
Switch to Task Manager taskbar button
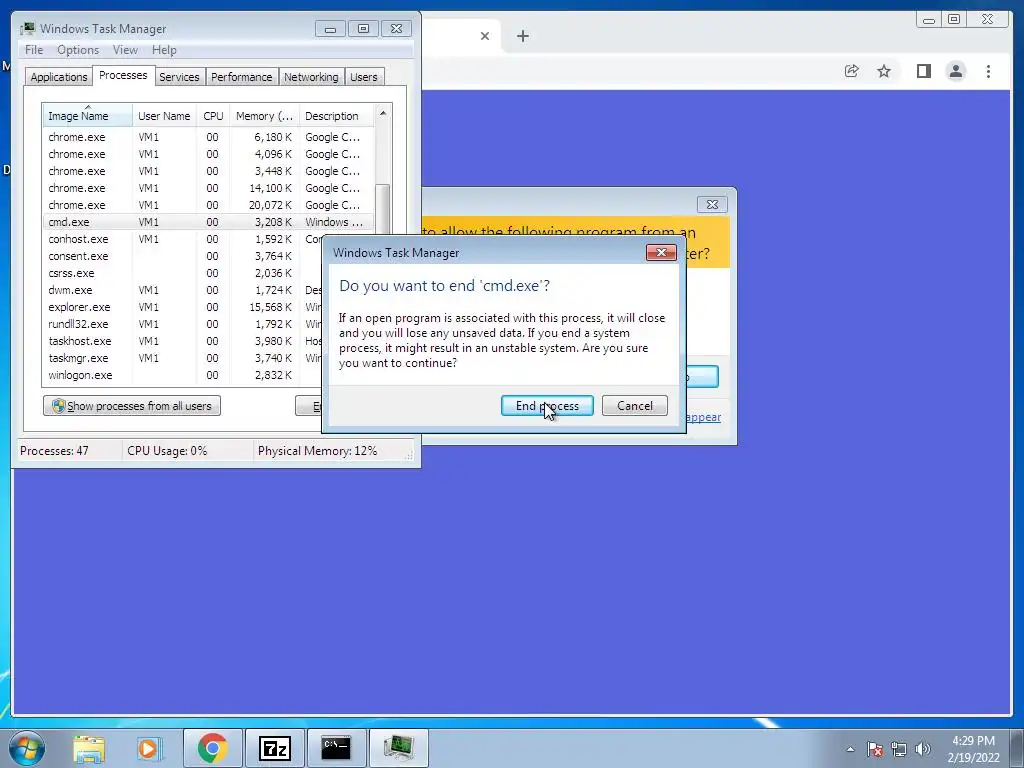point(398,748)
